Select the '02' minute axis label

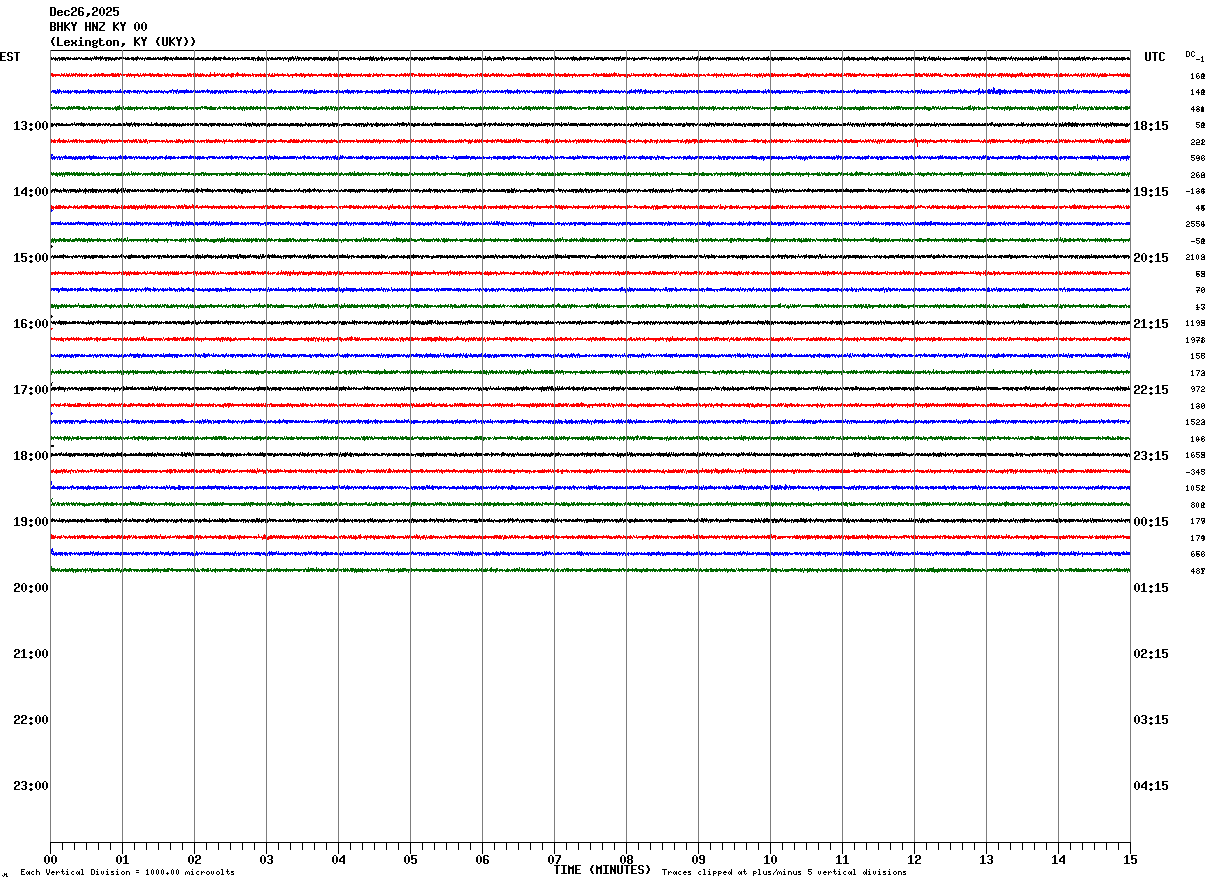(x=194, y=860)
